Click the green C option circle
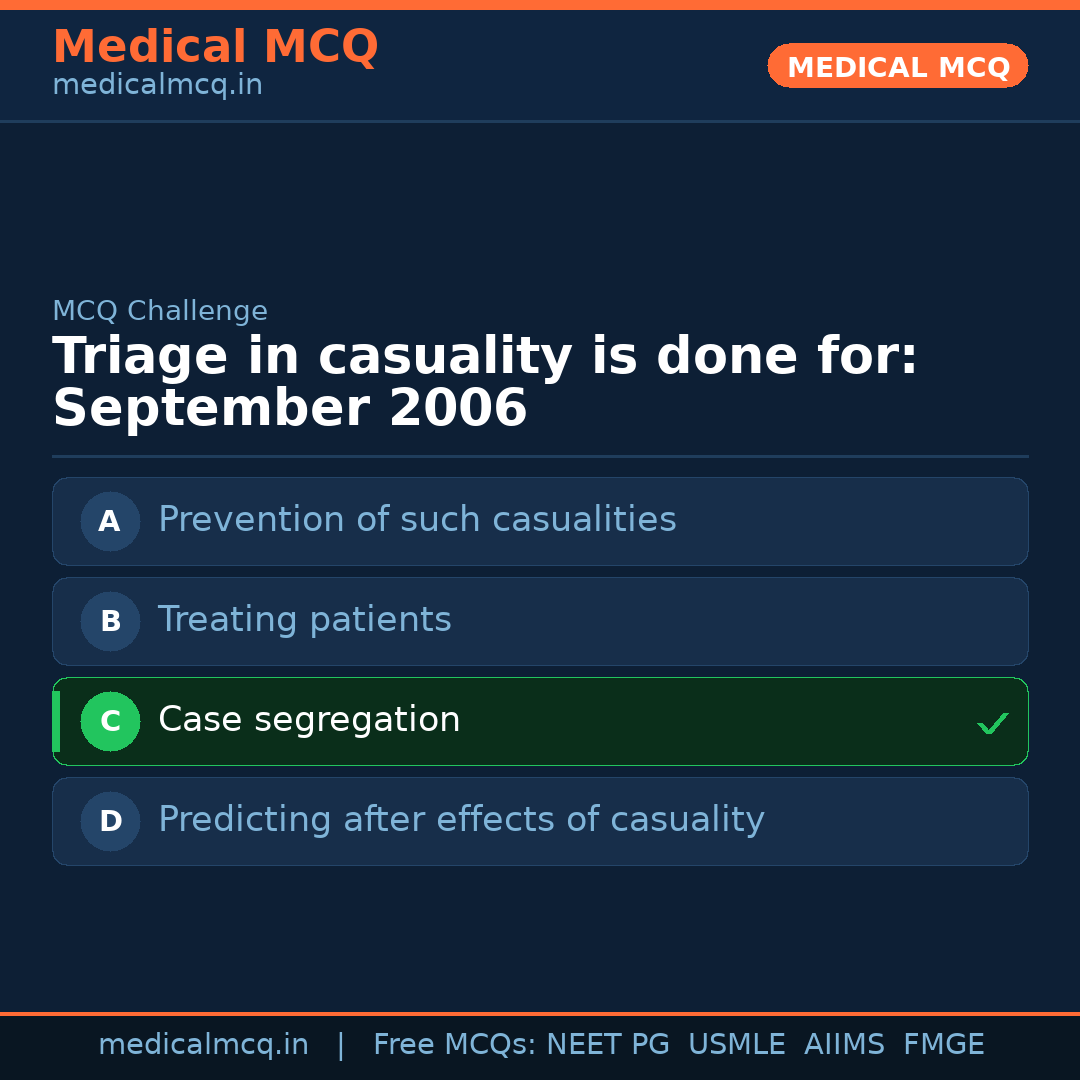 (110, 721)
